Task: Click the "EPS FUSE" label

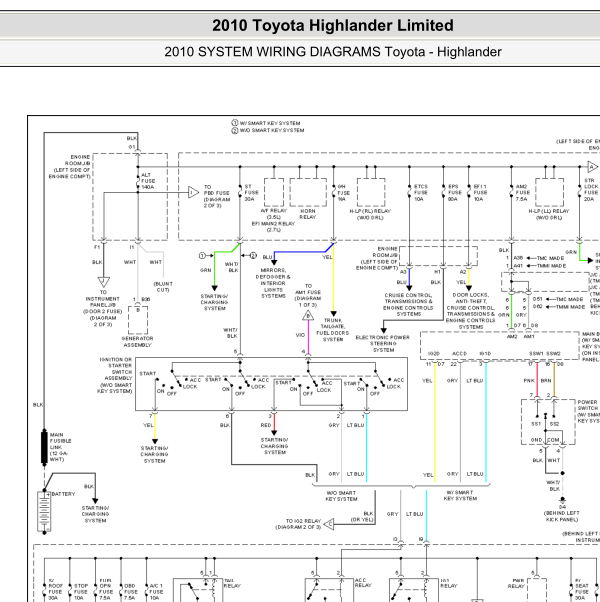Action: coord(455,190)
